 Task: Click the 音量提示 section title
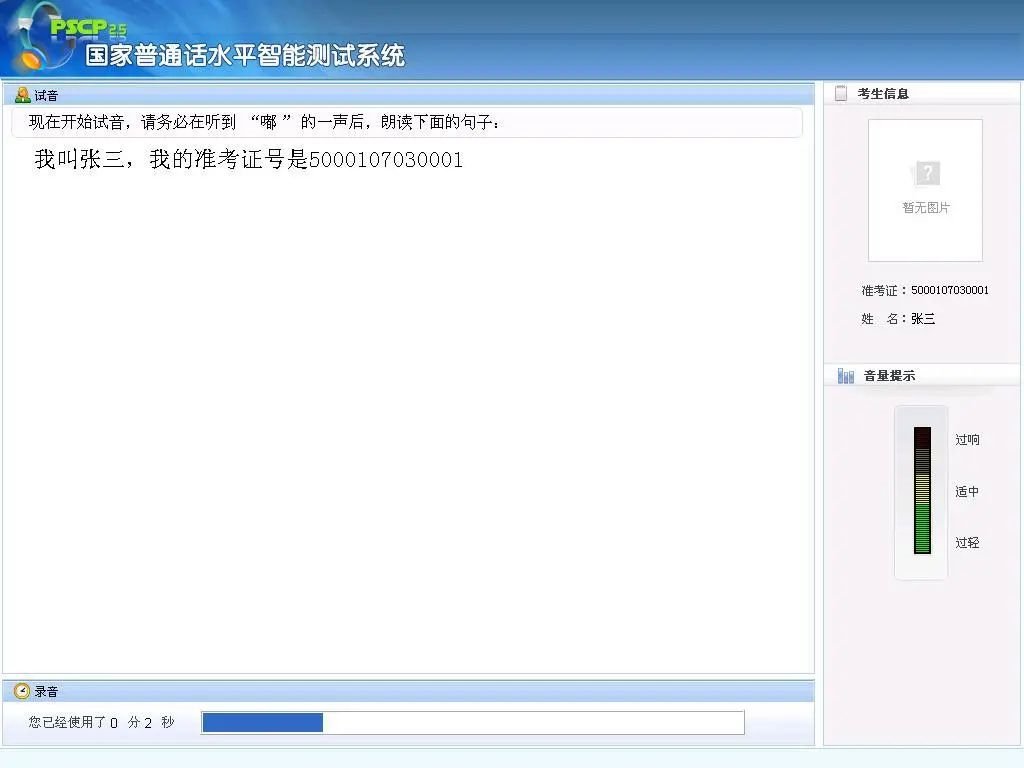[889, 376]
